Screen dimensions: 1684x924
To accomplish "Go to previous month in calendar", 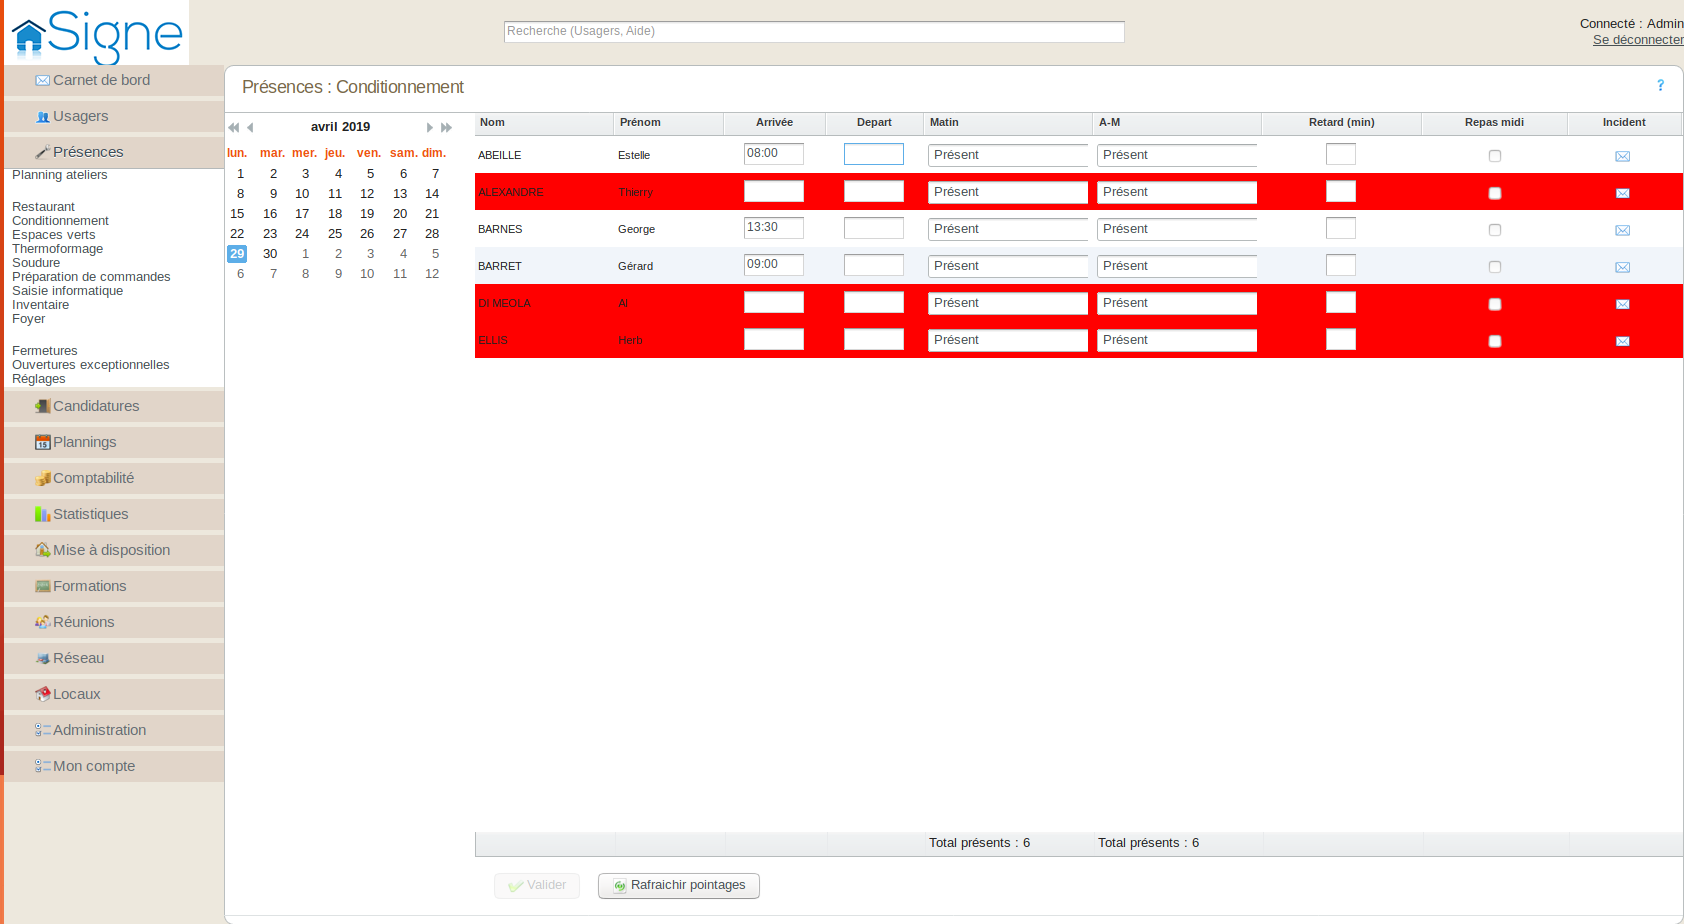I will point(250,128).
